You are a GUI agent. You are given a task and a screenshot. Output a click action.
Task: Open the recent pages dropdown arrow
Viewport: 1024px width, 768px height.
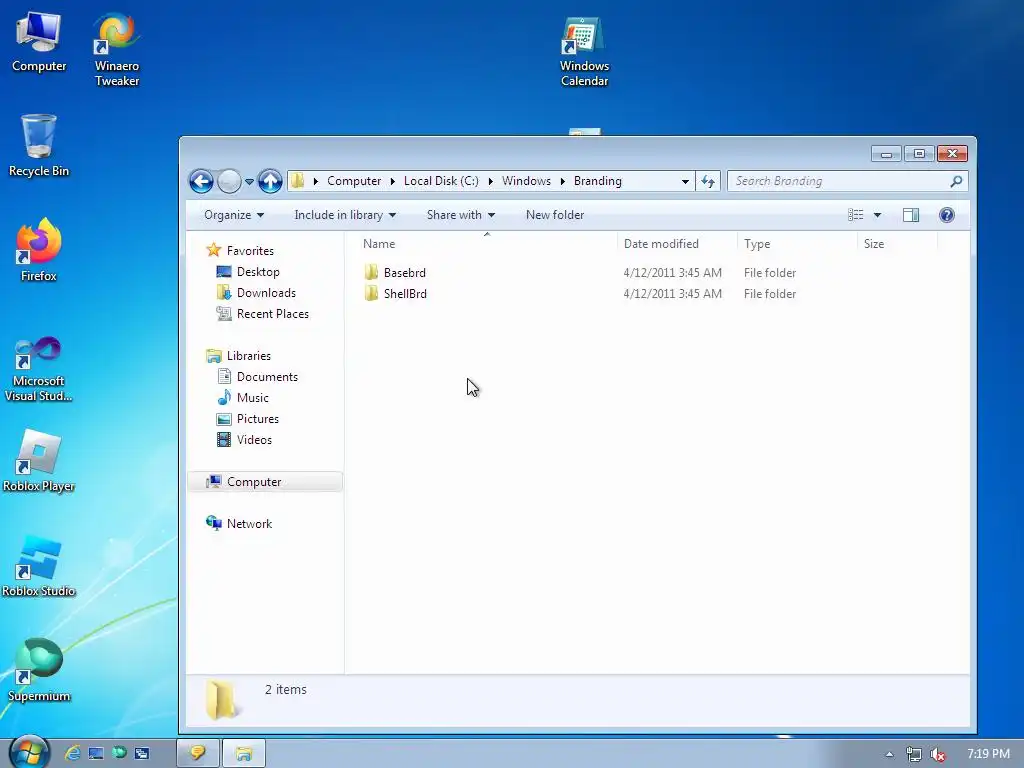click(249, 182)
